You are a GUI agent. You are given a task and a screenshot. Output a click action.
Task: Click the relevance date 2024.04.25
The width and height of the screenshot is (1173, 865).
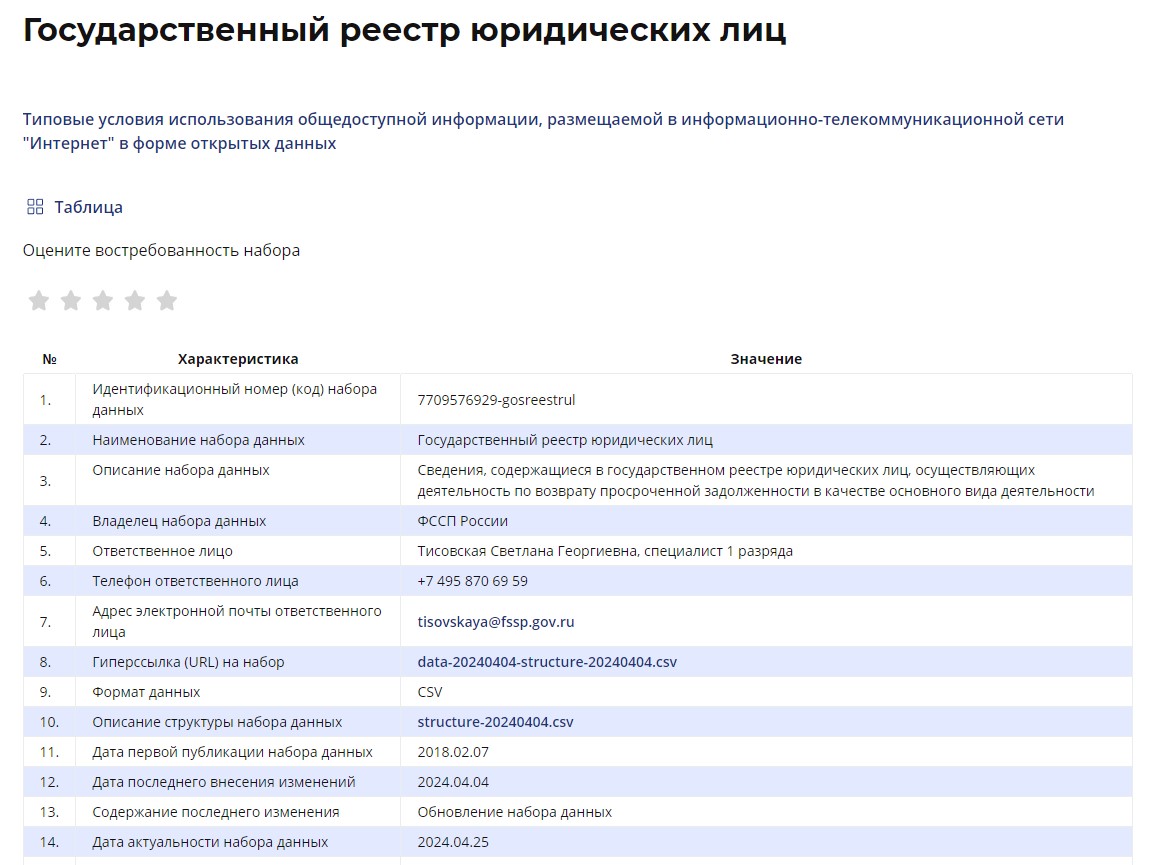tap(453, 842)
